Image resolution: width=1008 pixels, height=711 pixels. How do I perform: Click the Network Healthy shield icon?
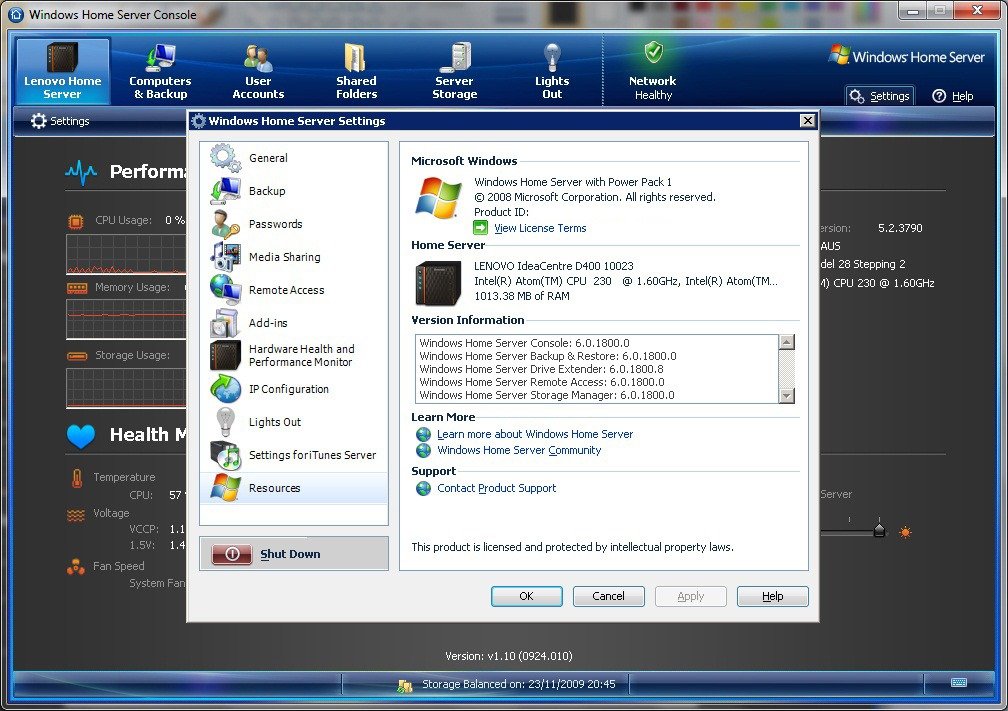654,53
